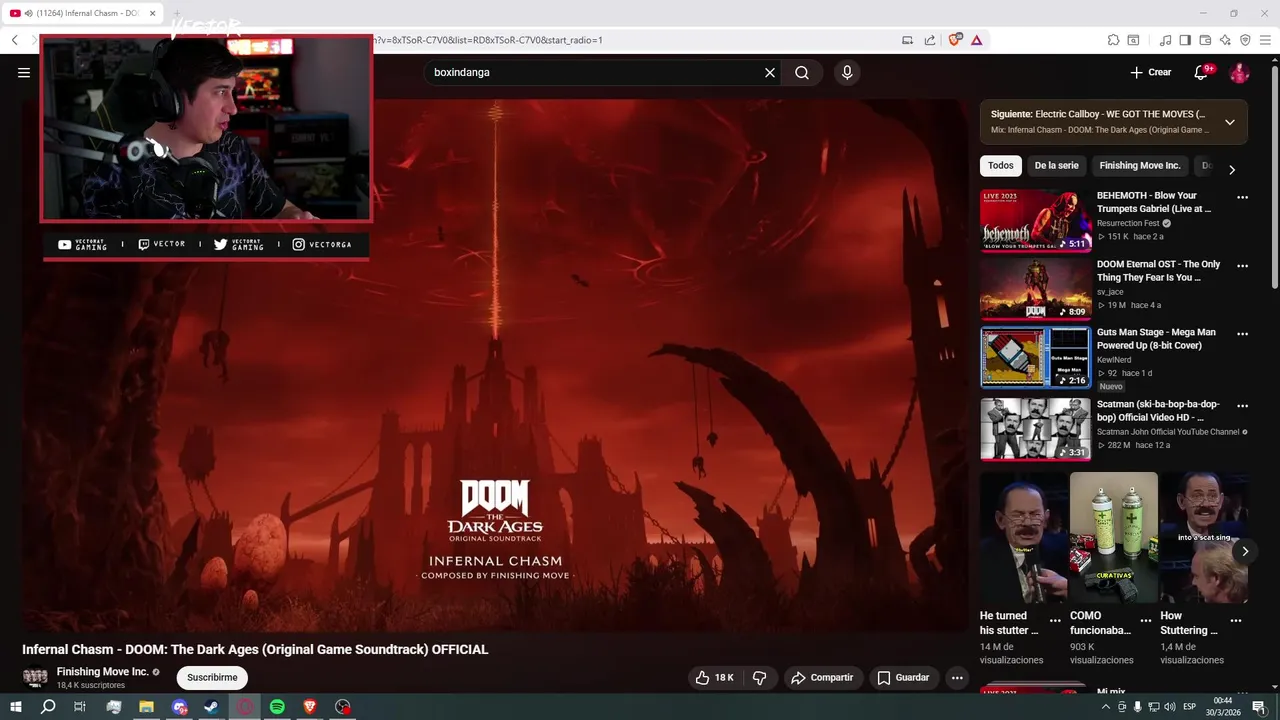Image resolution: width=1280 pixels, height=720 pixels.
Task: Open the YouTube hamburger guide menu
Action: click(x=24, y=72)
